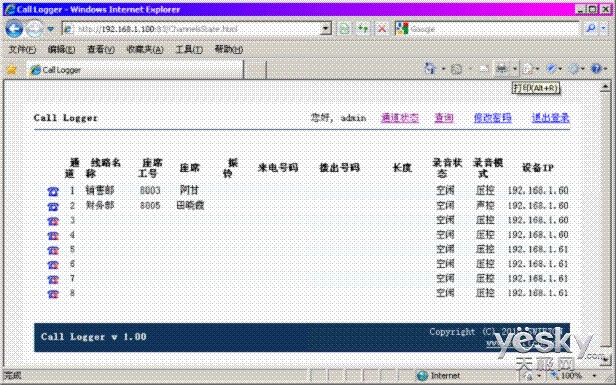Click the 声控 recording mode cell
The height and width of the screenshot is (385, 616).
[485, 205]
